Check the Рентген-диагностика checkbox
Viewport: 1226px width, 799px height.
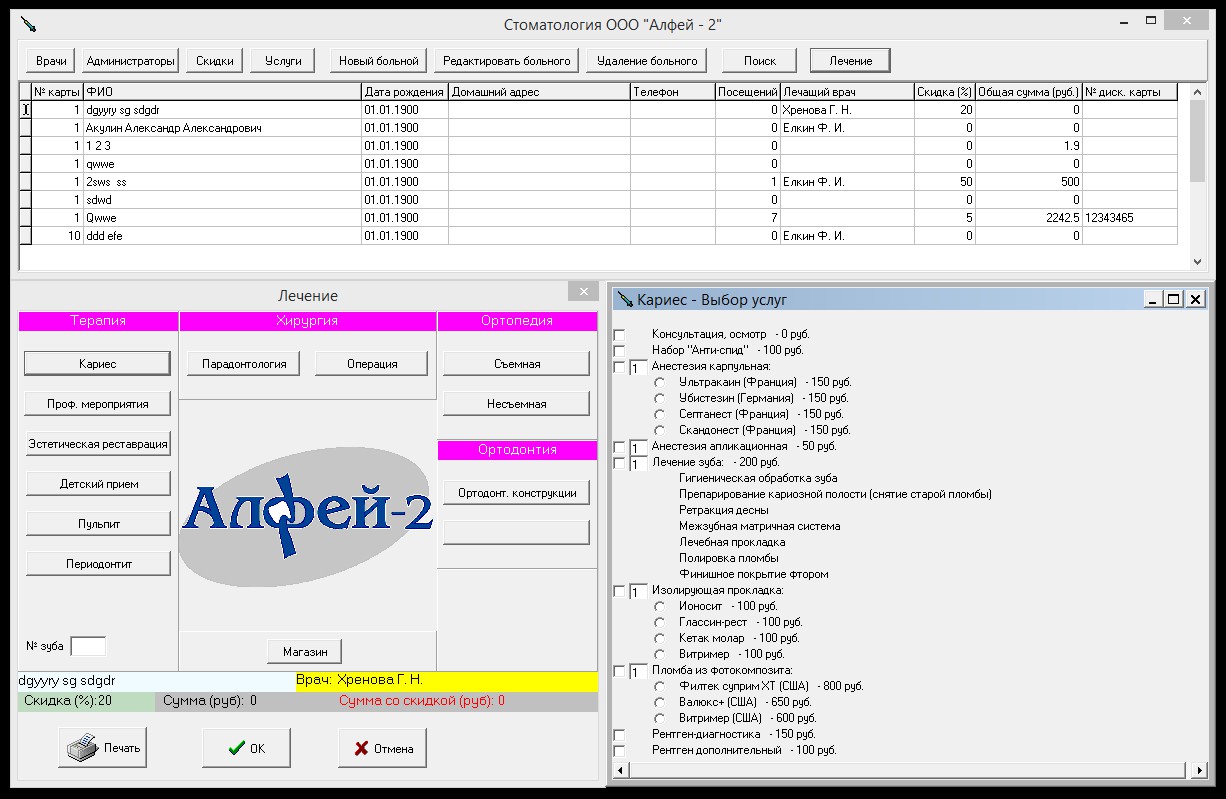coord(619,735)
